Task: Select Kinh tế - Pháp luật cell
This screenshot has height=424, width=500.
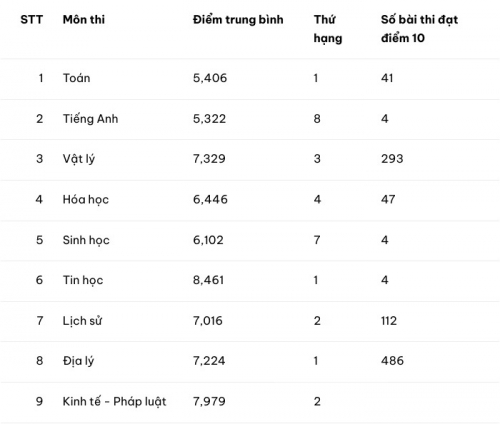Action: point(114,401)
